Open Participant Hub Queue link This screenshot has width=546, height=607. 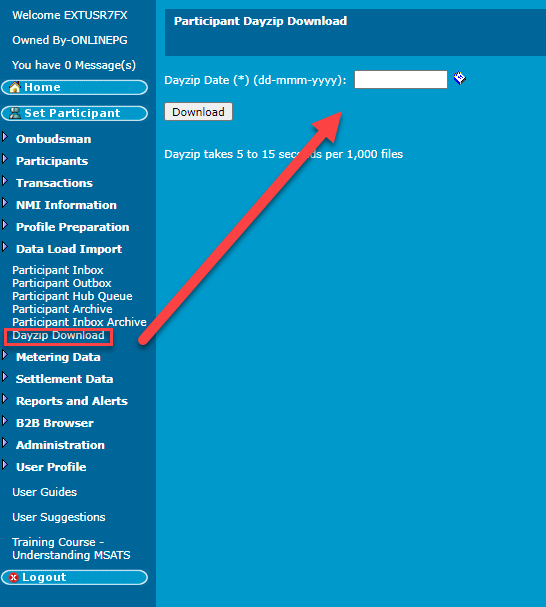72,296
